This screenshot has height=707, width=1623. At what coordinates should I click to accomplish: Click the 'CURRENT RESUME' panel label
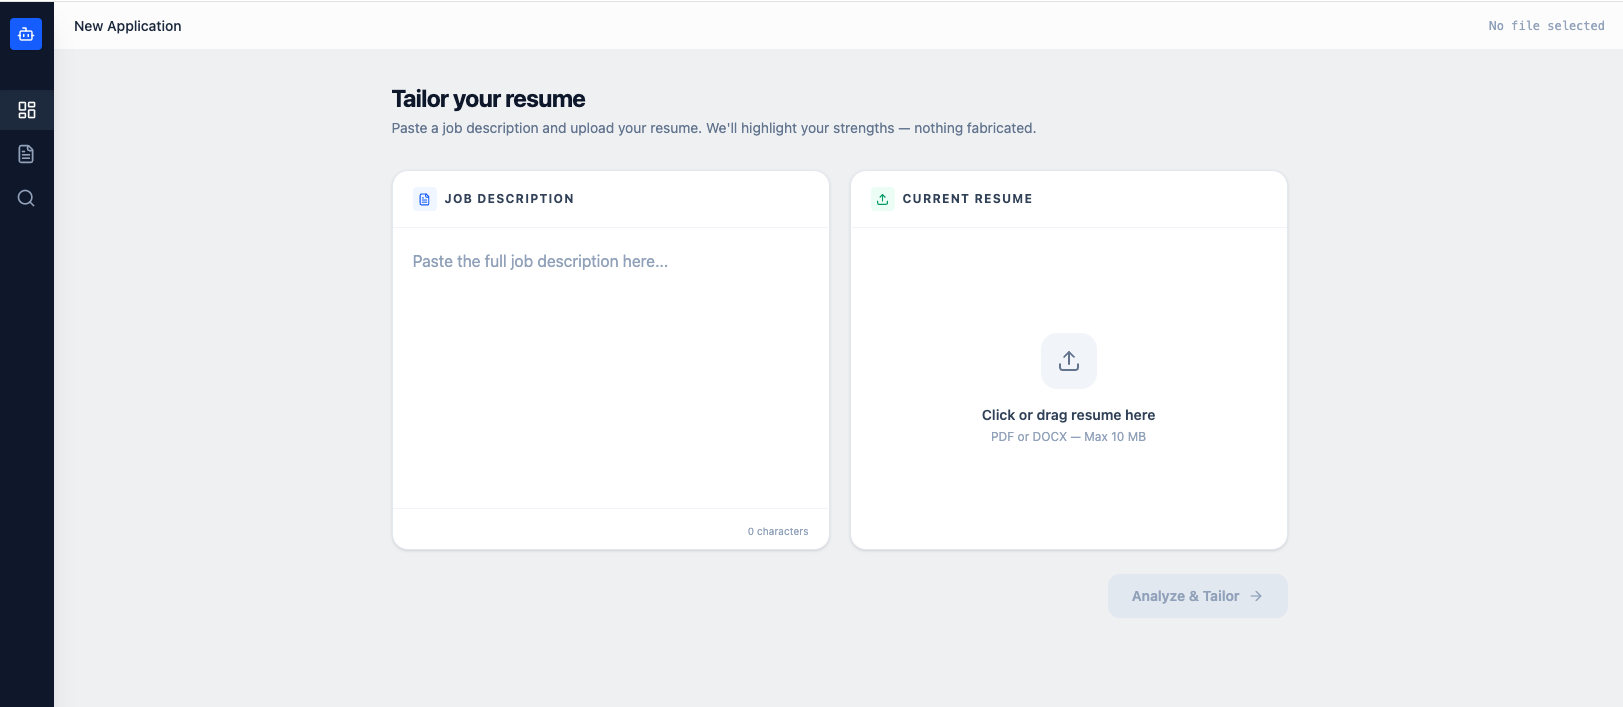click(967, 199)
